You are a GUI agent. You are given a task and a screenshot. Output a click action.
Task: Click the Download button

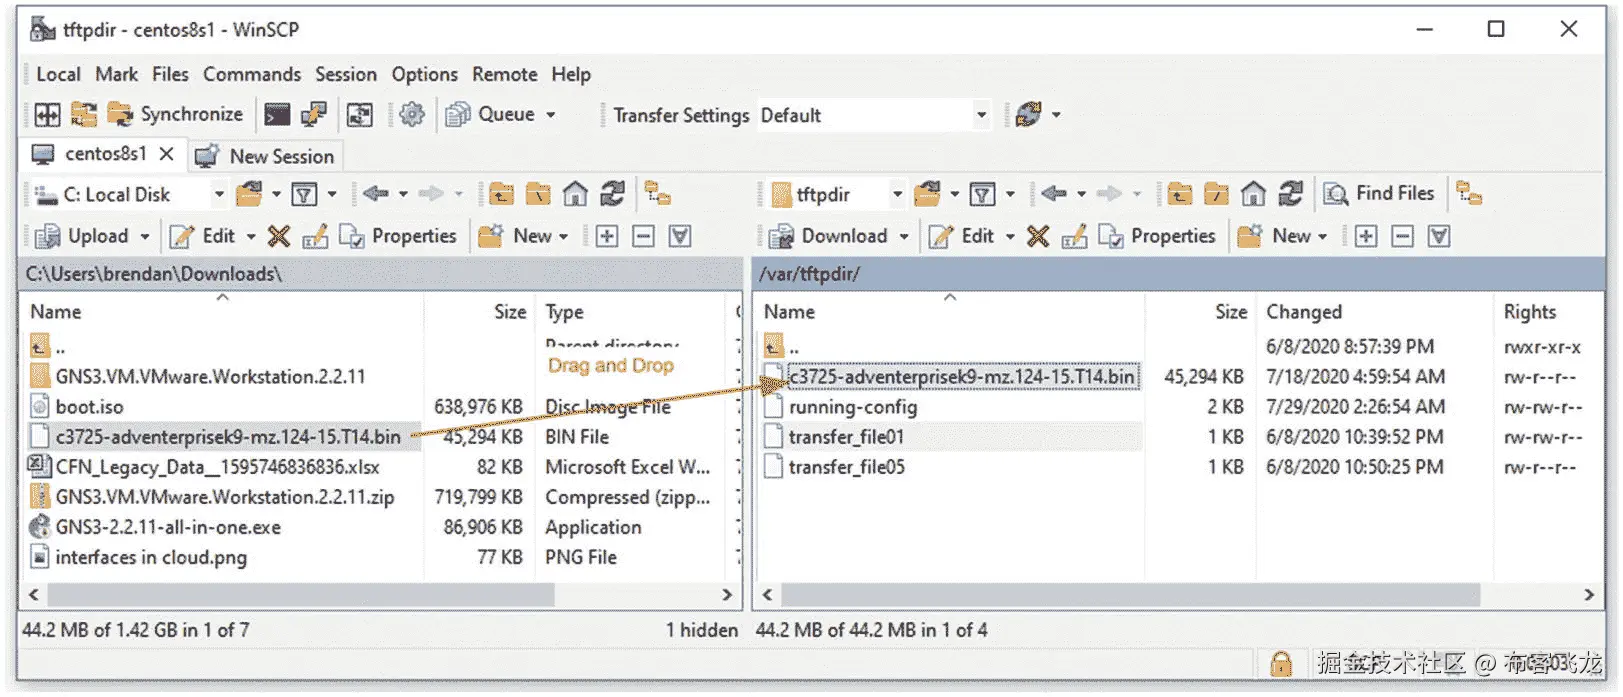pyautogui.click(x=827, y=236)
